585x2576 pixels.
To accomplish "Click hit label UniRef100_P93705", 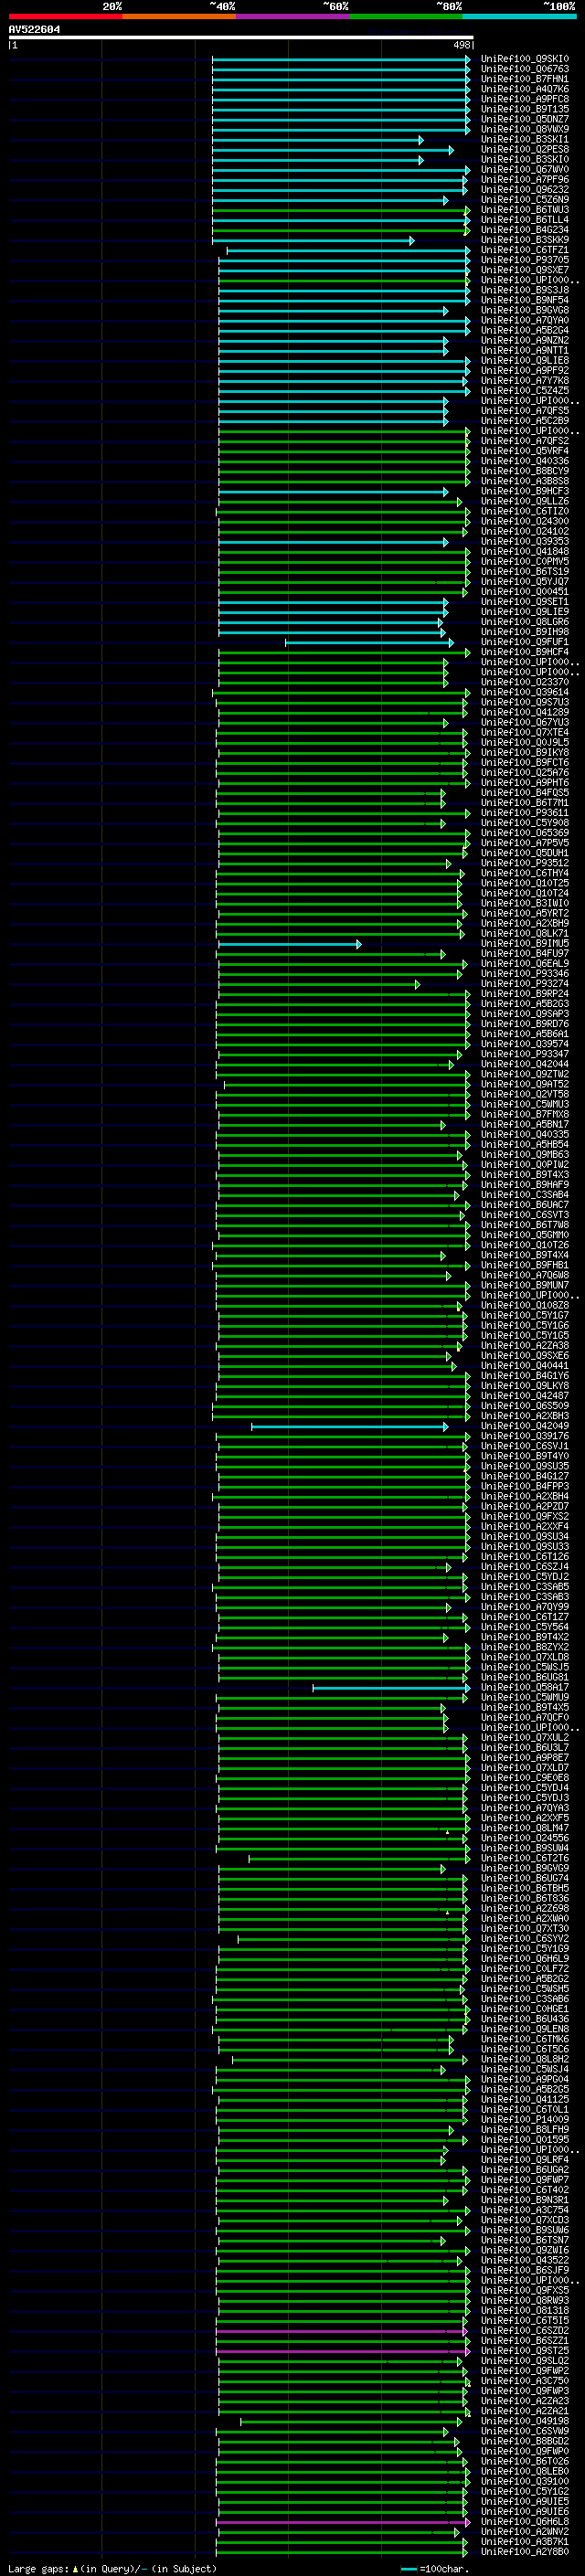I will click(525, 260).
